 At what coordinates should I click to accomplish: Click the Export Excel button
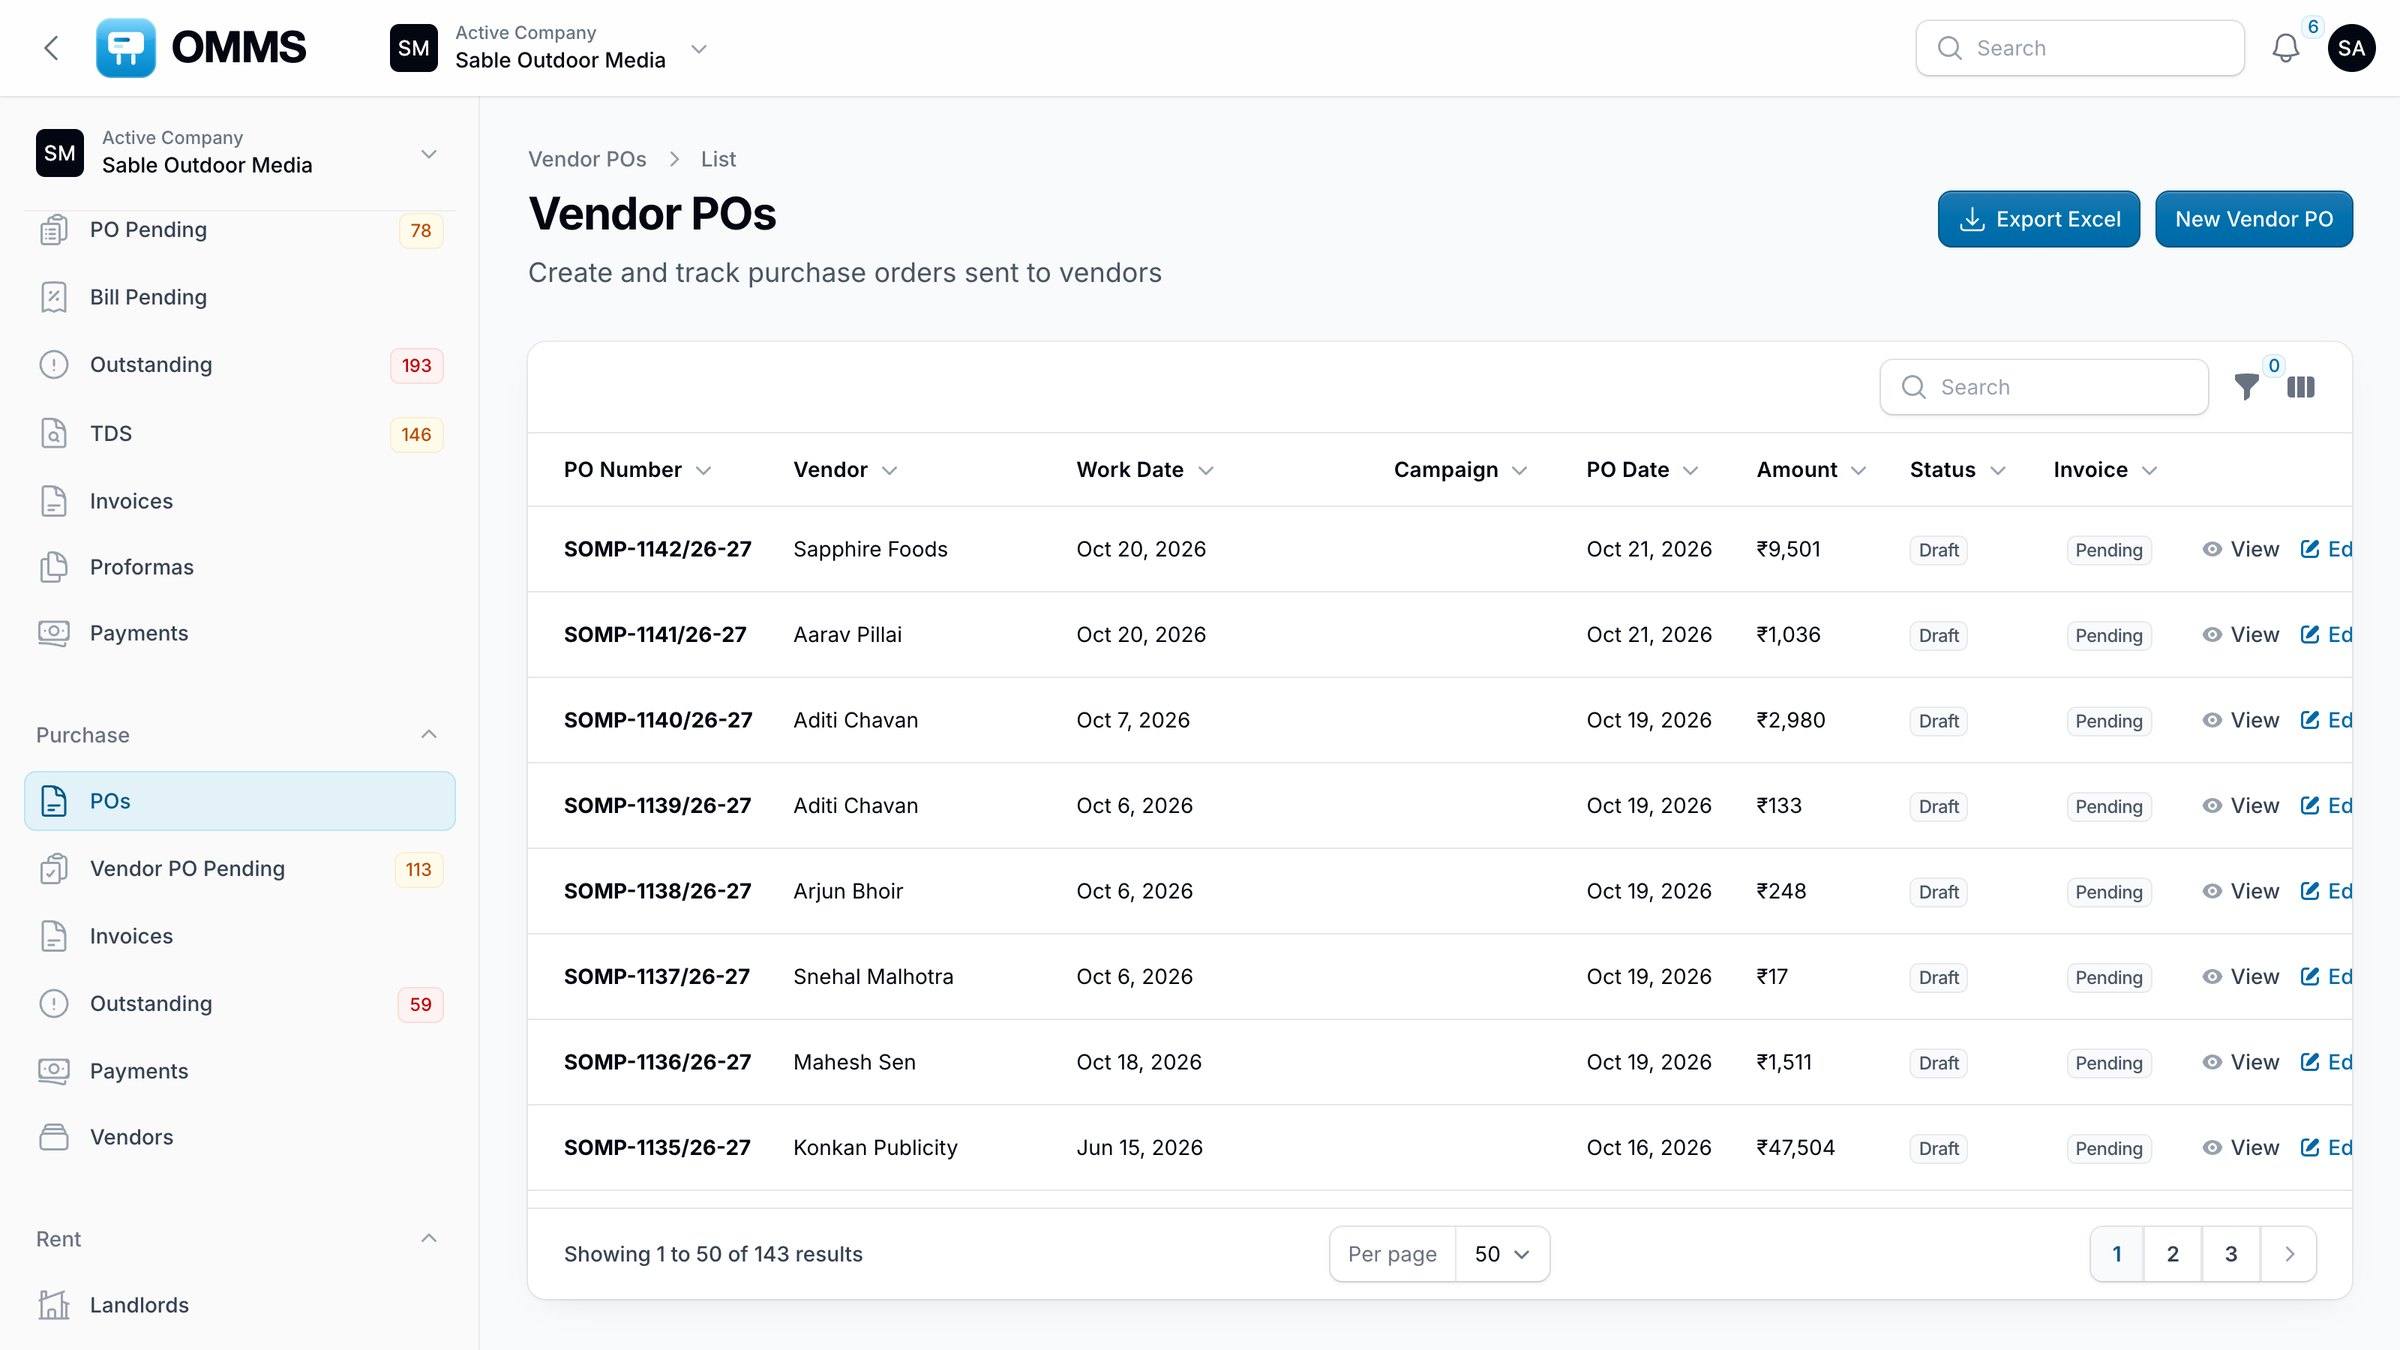tap(2039, 219)
